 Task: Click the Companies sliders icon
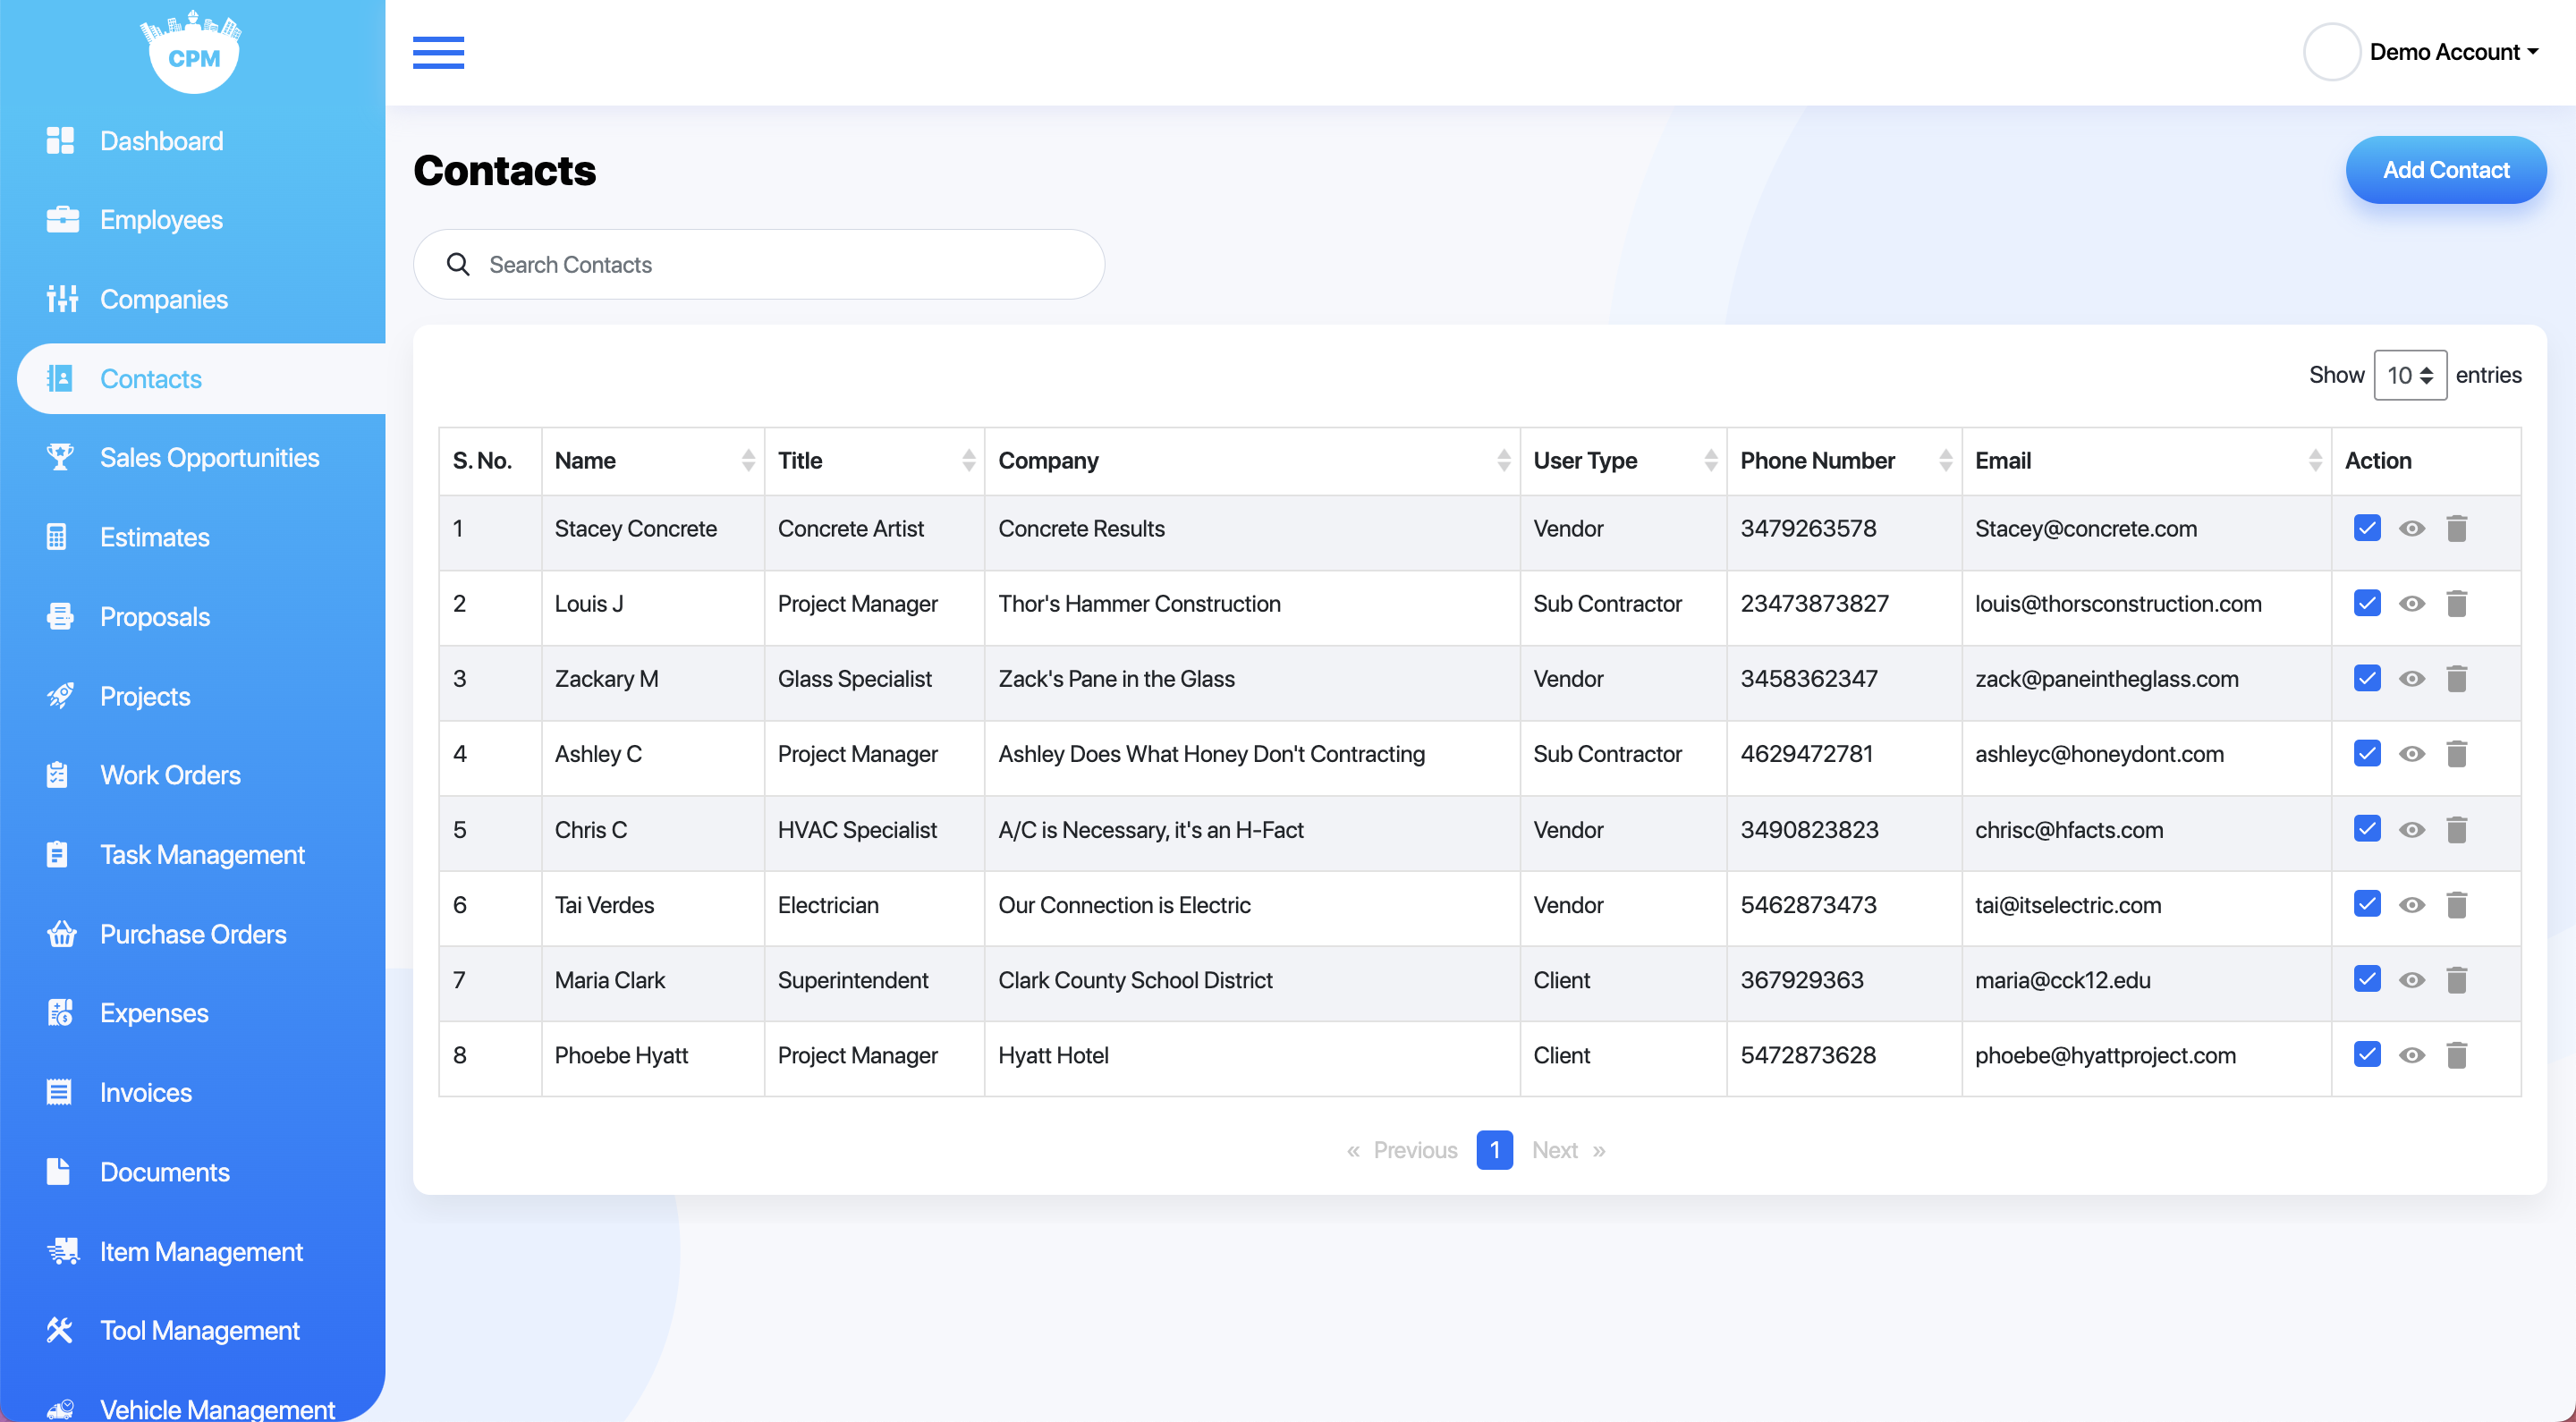[x=62, y=299]
